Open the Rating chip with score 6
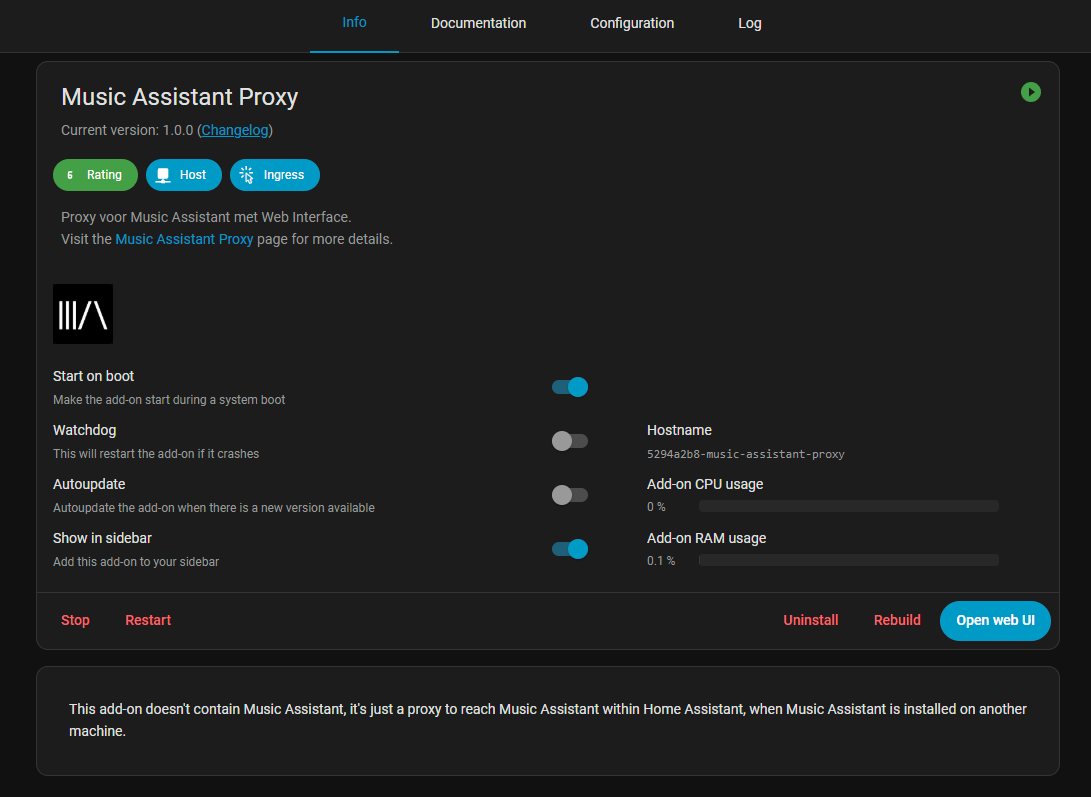 [x=95, y=175]
